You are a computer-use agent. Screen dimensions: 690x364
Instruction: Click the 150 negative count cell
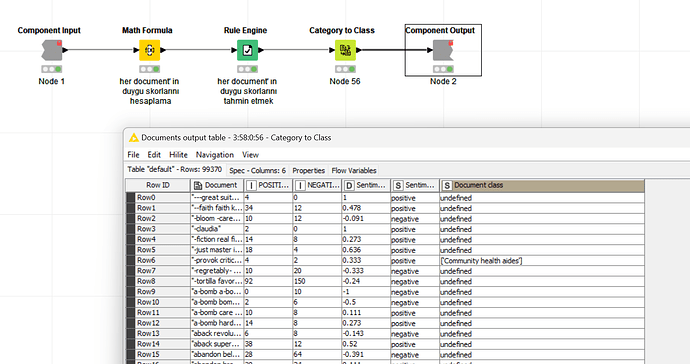[317, 281]
